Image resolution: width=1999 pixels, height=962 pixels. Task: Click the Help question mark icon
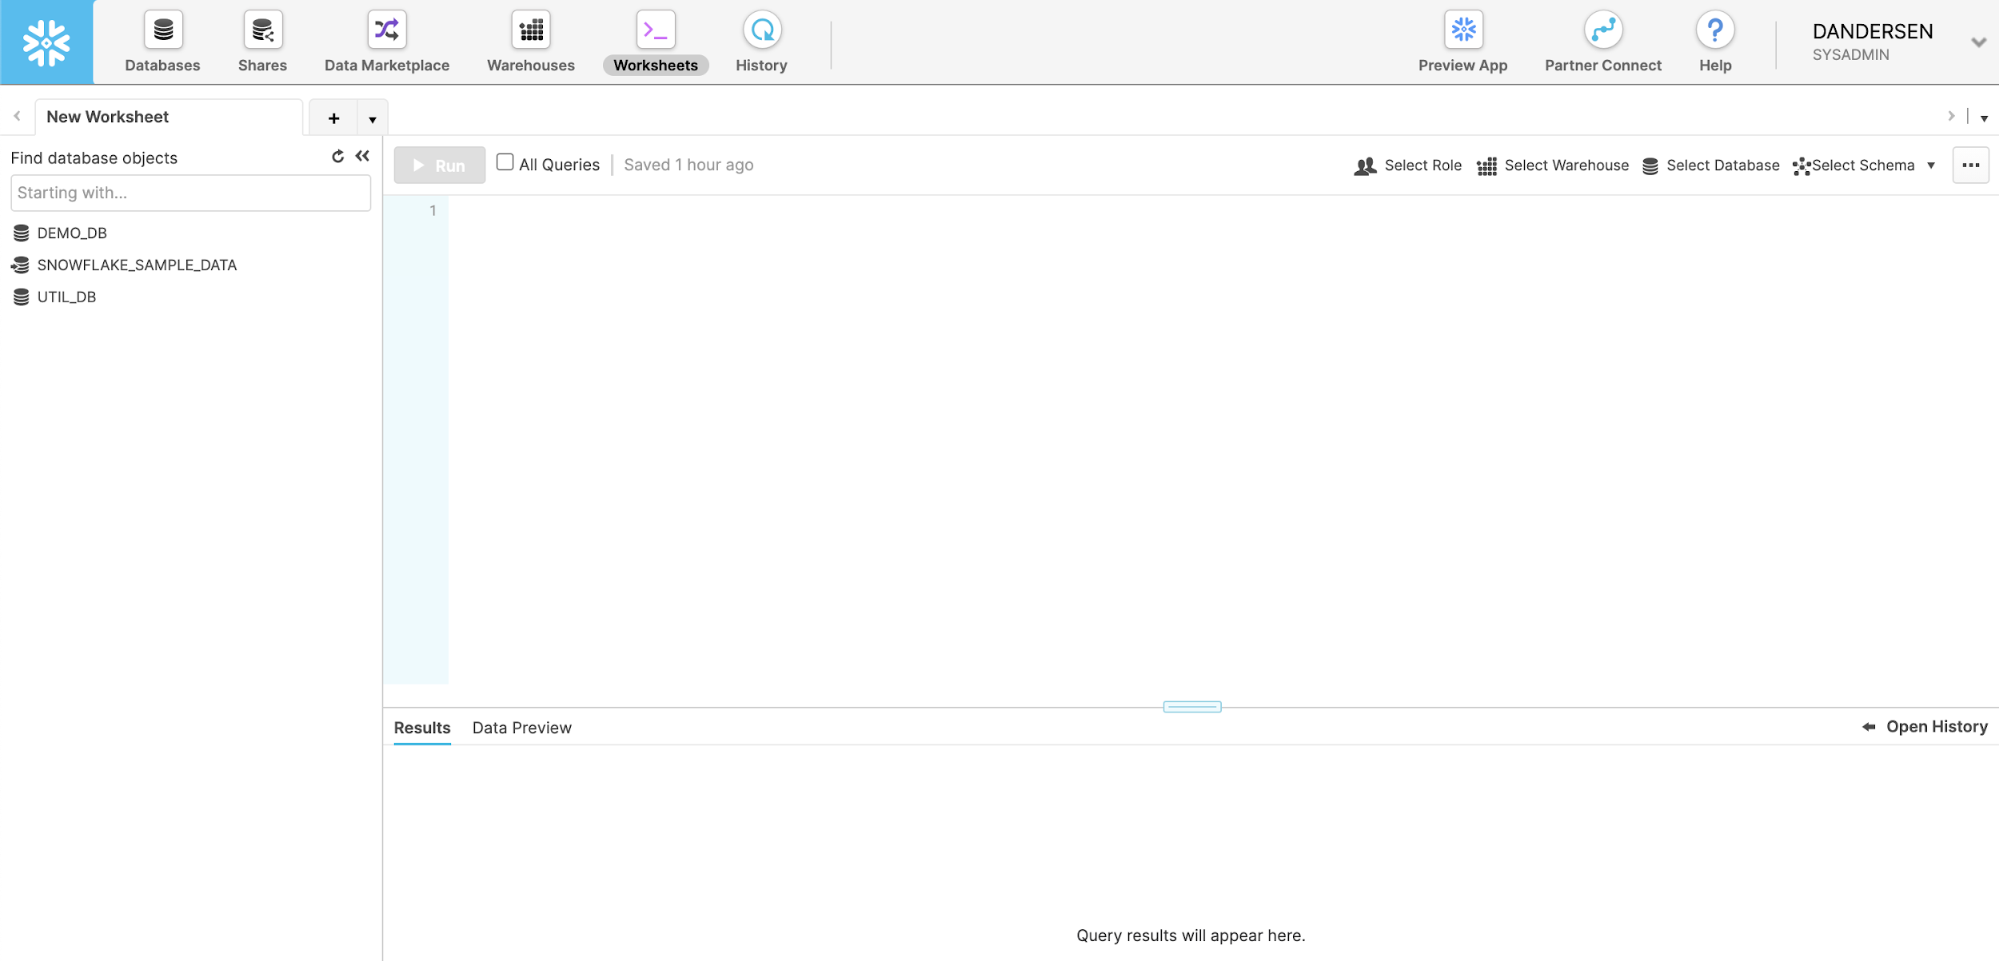click(x=1714, y=31)
